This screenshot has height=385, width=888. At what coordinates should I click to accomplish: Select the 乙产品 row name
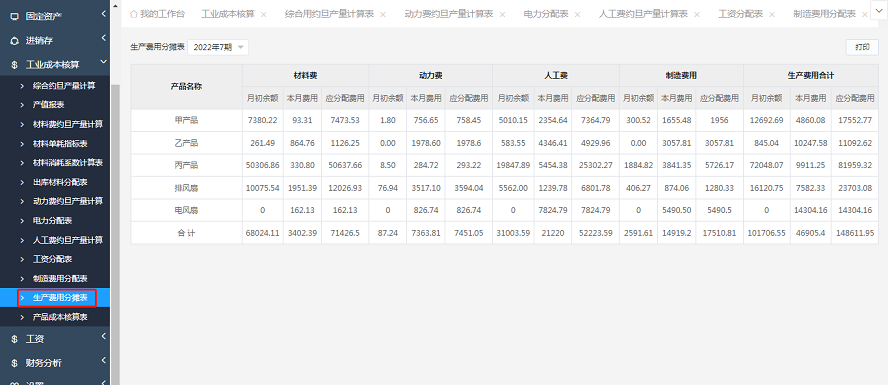pyautogui.click(x=187, y=143)
